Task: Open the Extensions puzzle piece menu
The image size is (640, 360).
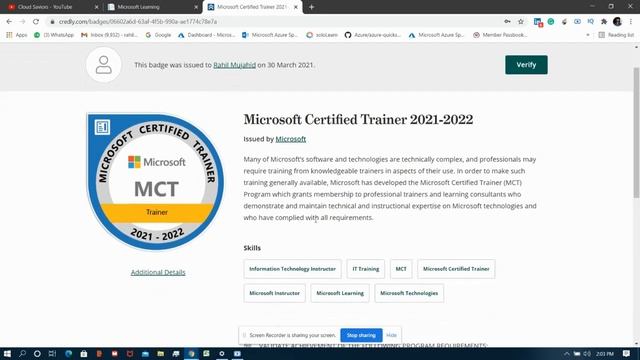Action: [604, 22]
